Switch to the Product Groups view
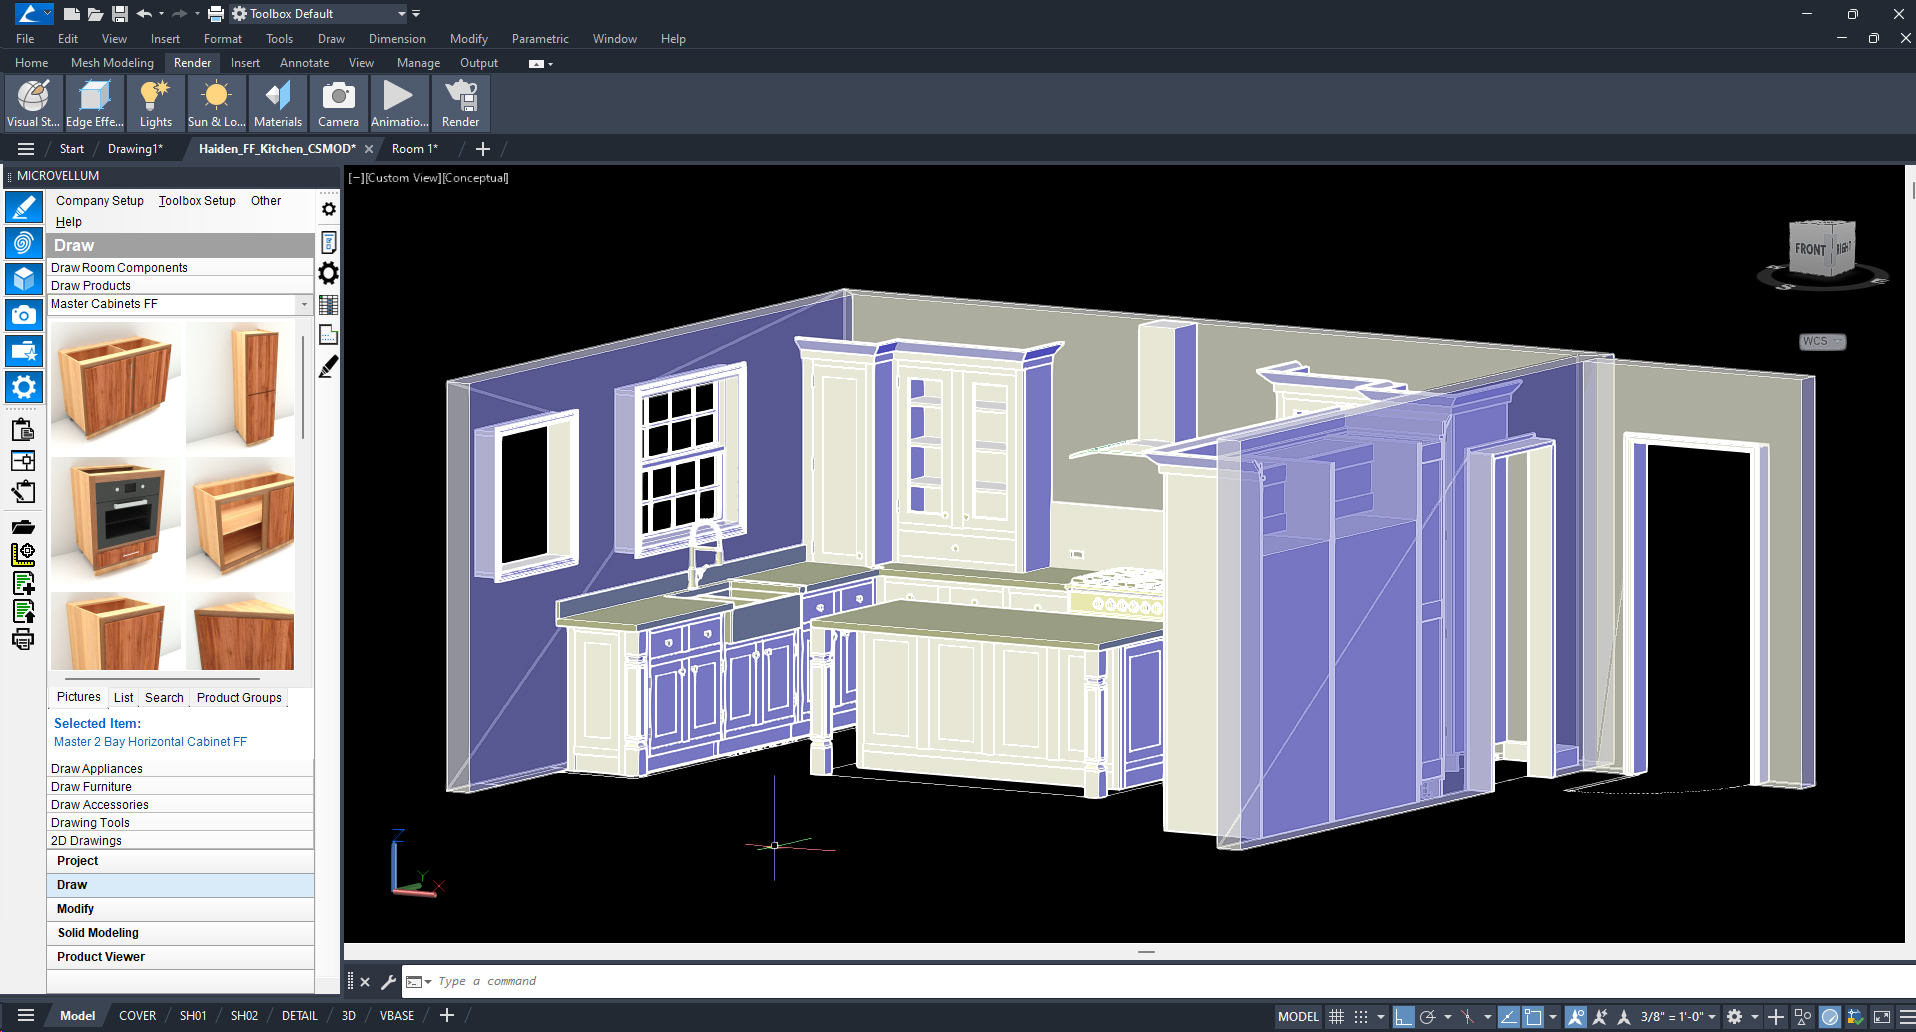The width and height of the screenshot is (1916, 1032). click(239, 698)
